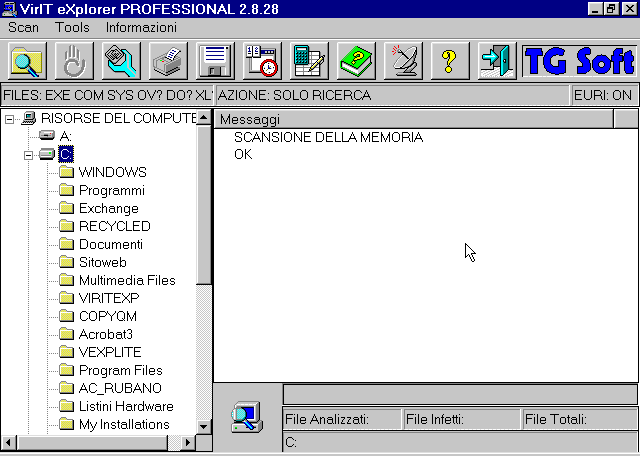Click the Programmi folder icon
The width and height of the screenshot is (640, 456).
[66, 190]
